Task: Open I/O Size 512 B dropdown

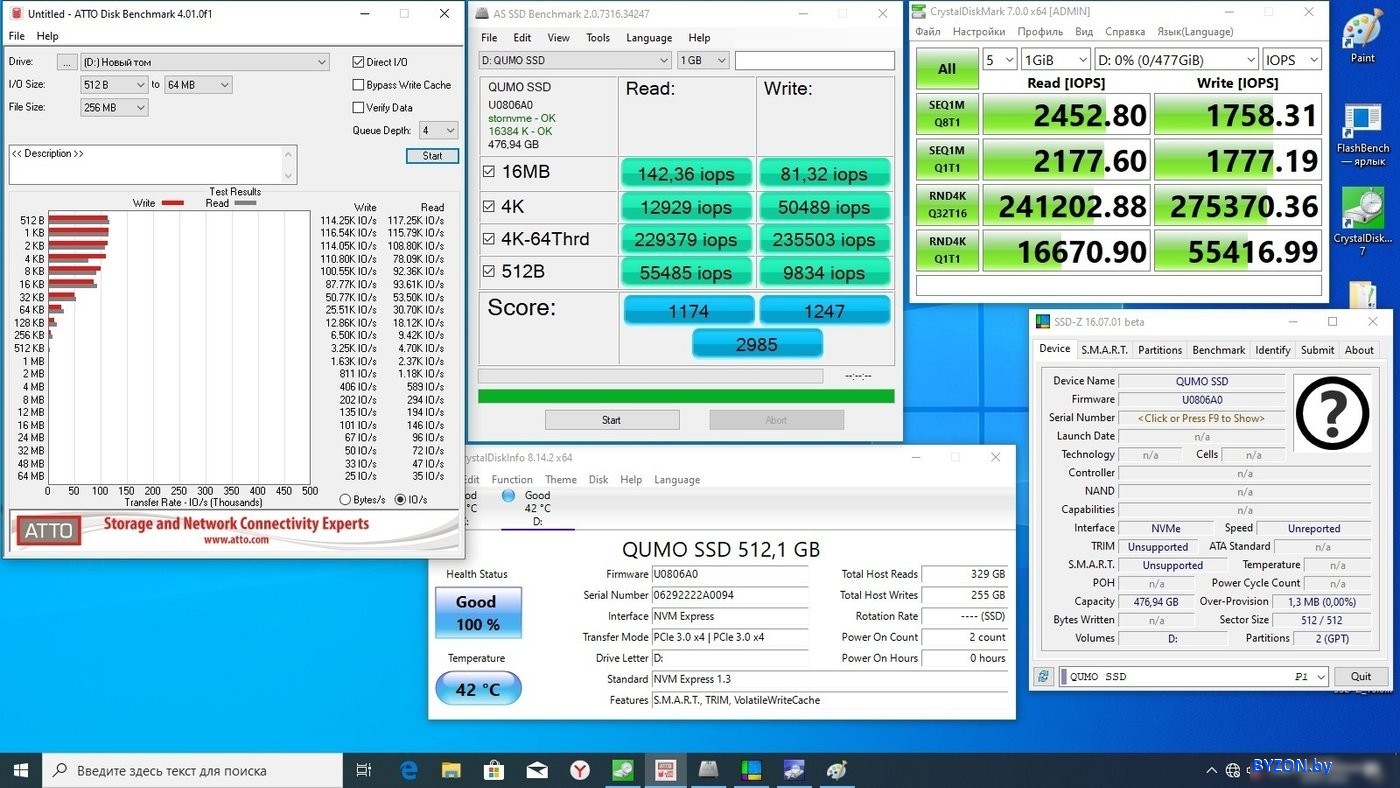Action: [x=114, y=85]
